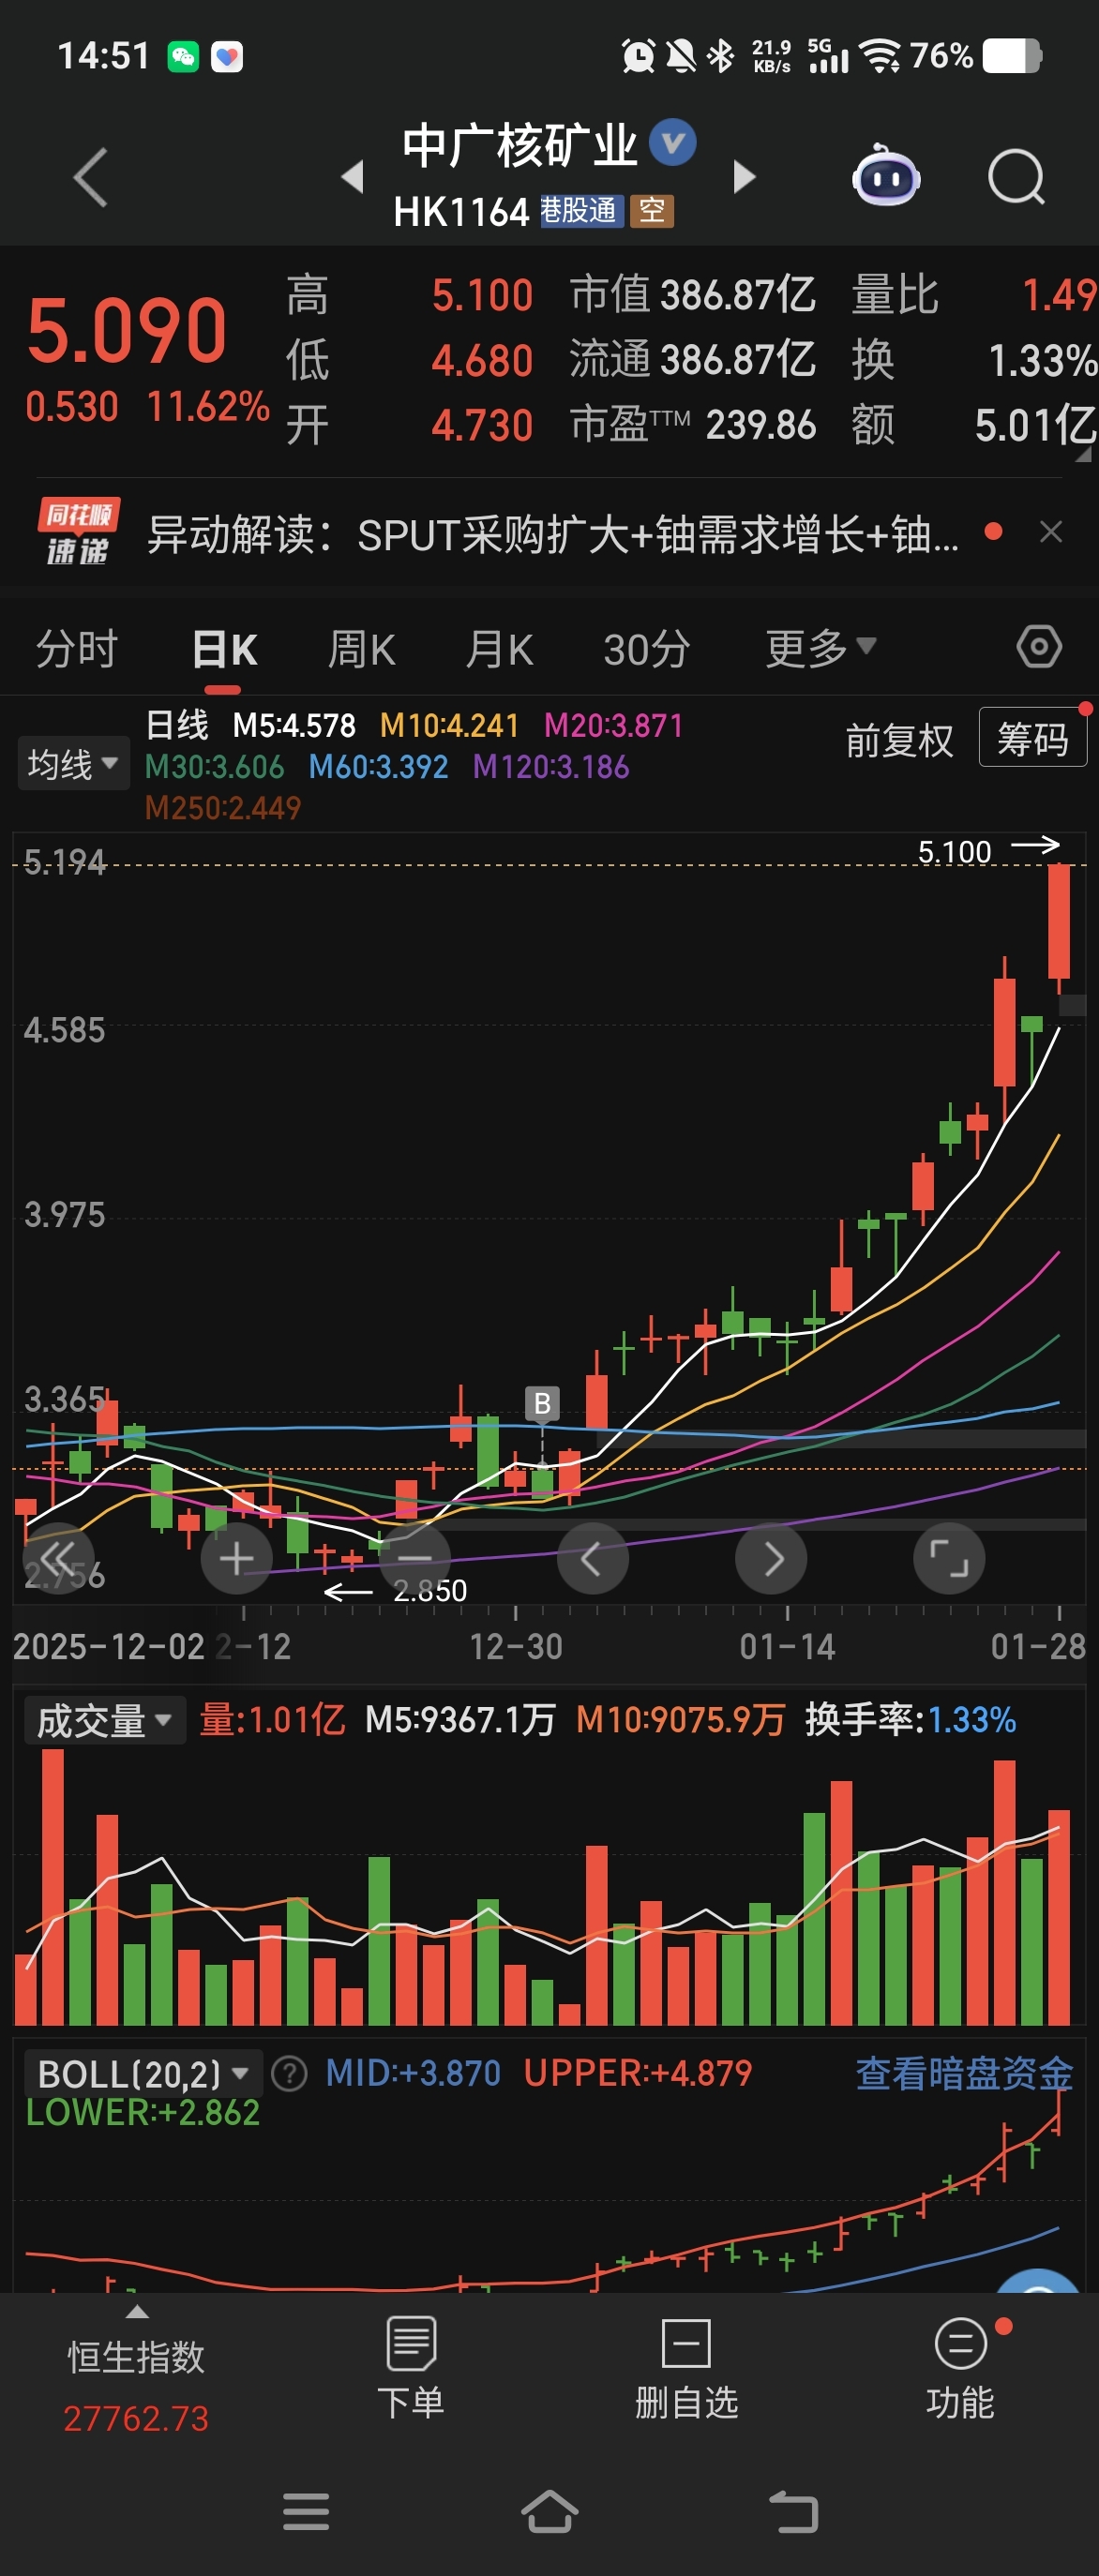Open stock search magnifier
Image resolution: width=1099 pixels, height=2576 pixels.
[x=1016, y=177]
